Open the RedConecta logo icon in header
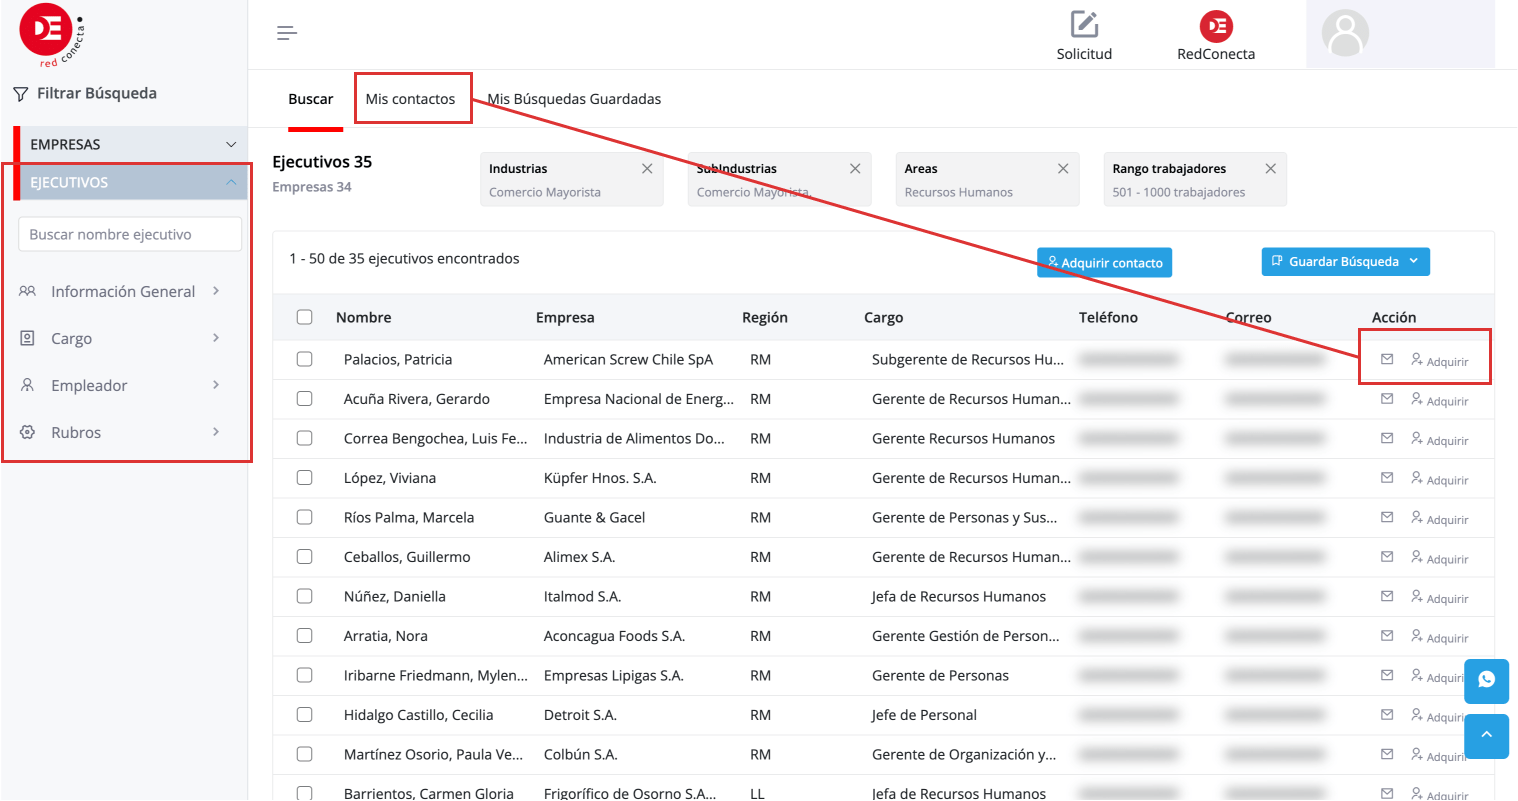The height and width of the screenshot is (801, 1518). [x=1216, y=26]
